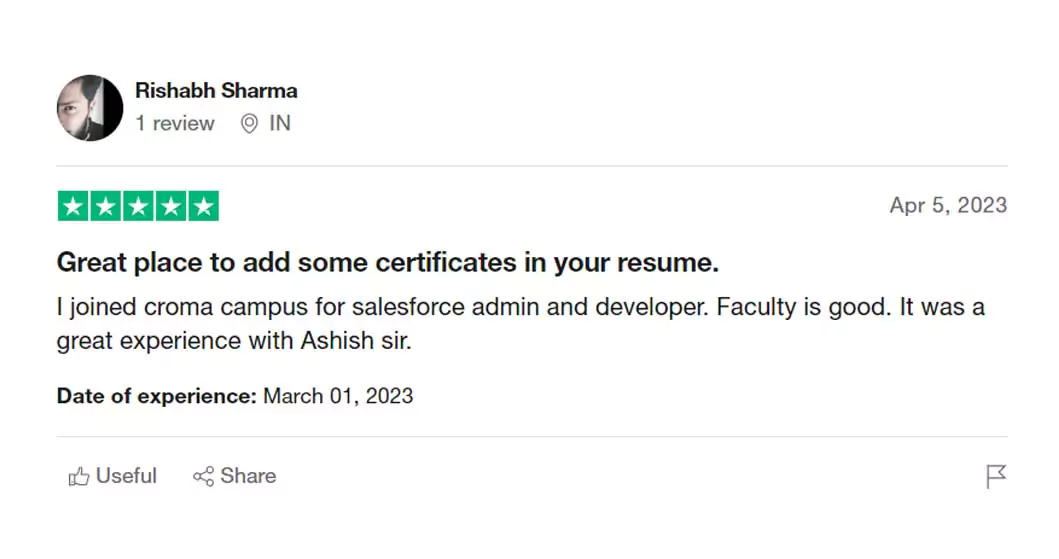Click the fifth green rating star
1059x559 pixels.
point(203,206)
